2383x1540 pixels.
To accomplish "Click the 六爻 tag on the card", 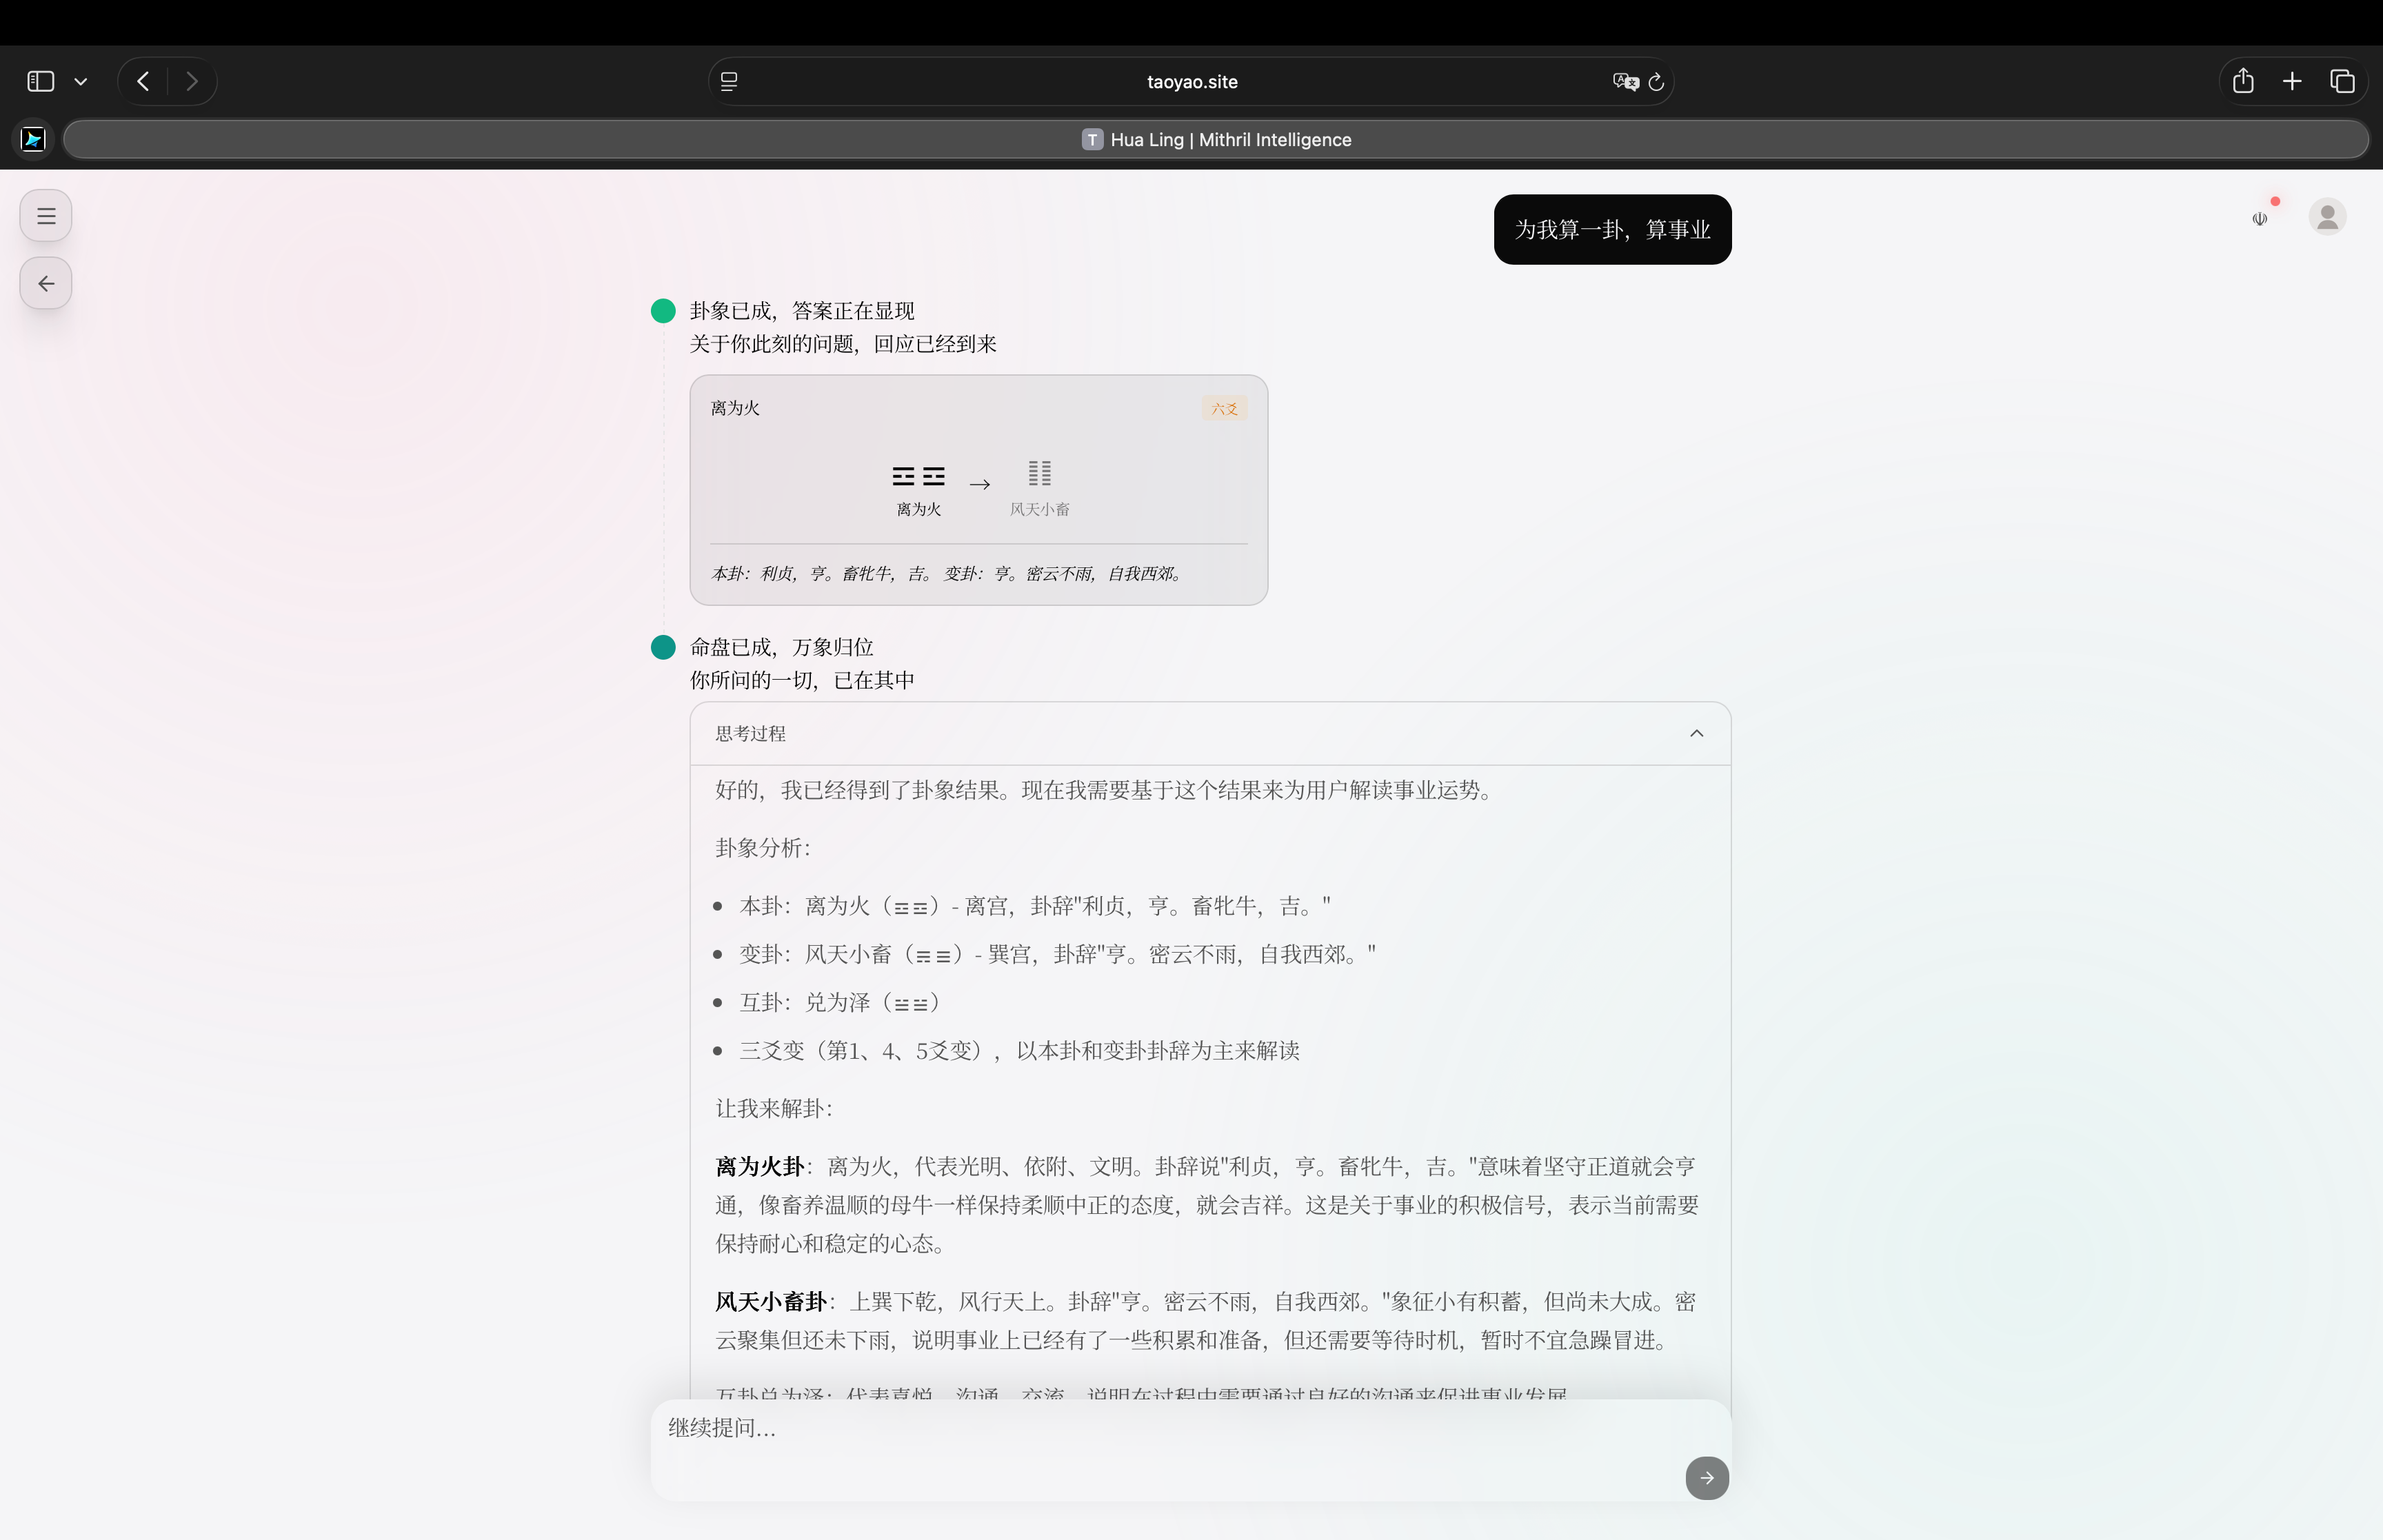I will (1224, 409).
